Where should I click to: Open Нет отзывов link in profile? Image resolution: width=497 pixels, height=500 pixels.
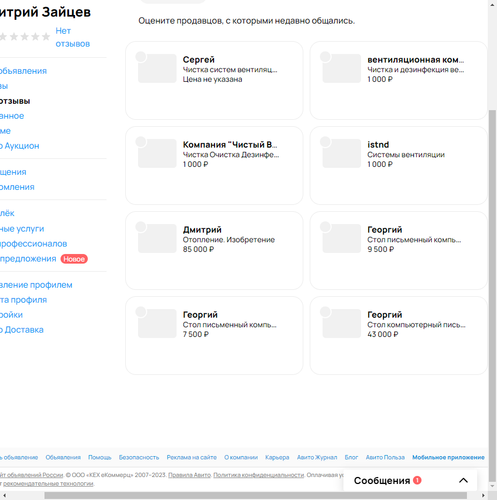point(72,37)
